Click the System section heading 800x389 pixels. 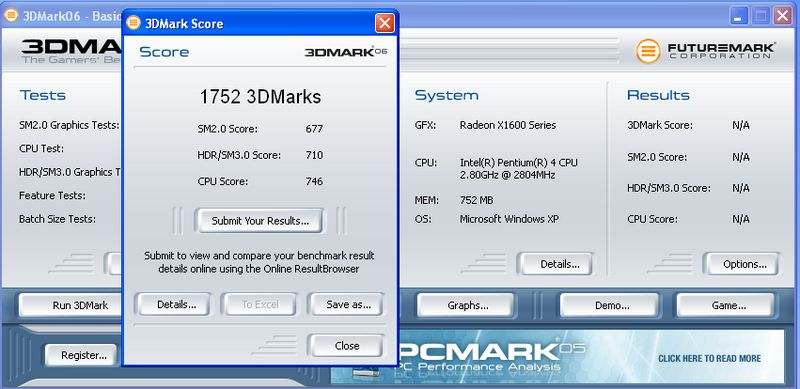click(446, 95)
